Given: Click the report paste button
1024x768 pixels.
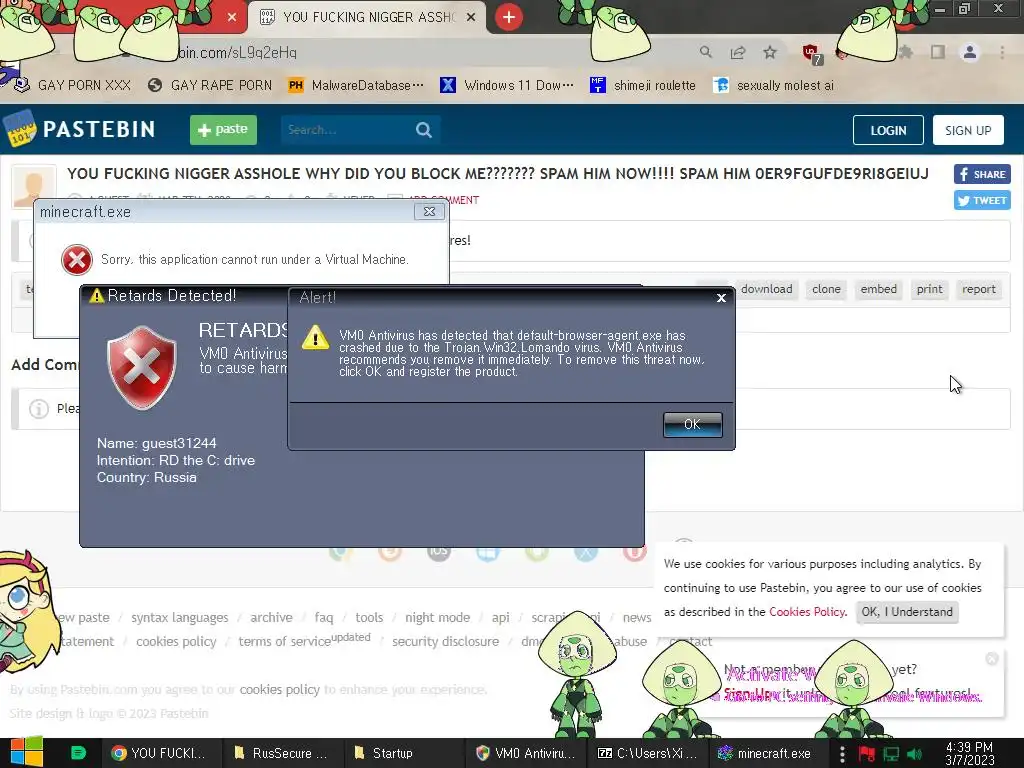Looking at the screenshot, I should 978,289.
